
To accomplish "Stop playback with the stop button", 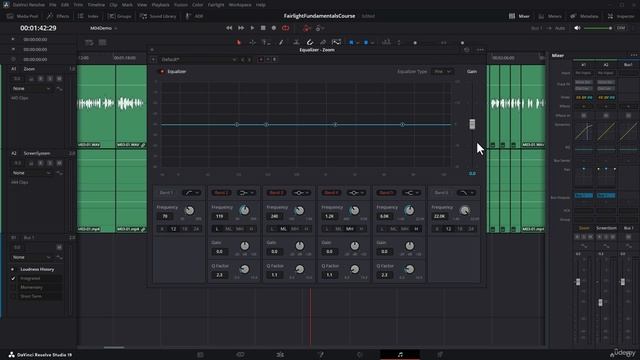I will coord(263,28).
